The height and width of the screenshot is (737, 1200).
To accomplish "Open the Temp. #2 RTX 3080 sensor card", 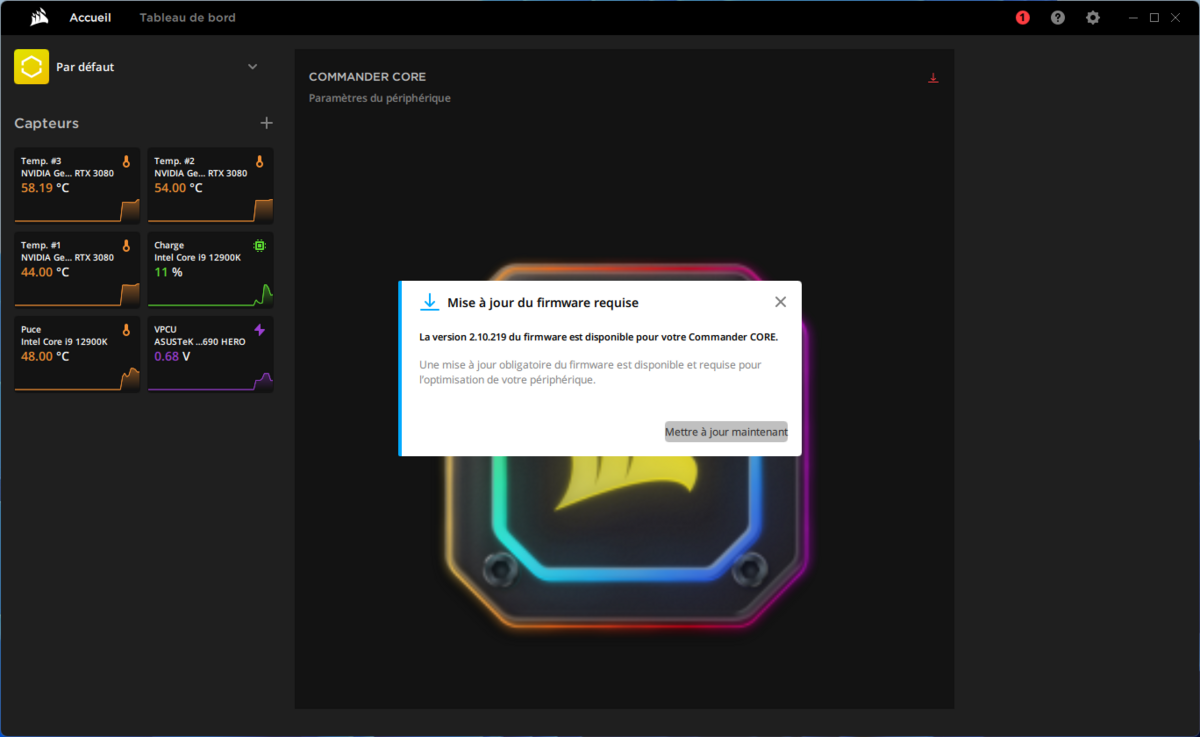I will [210, 186].
